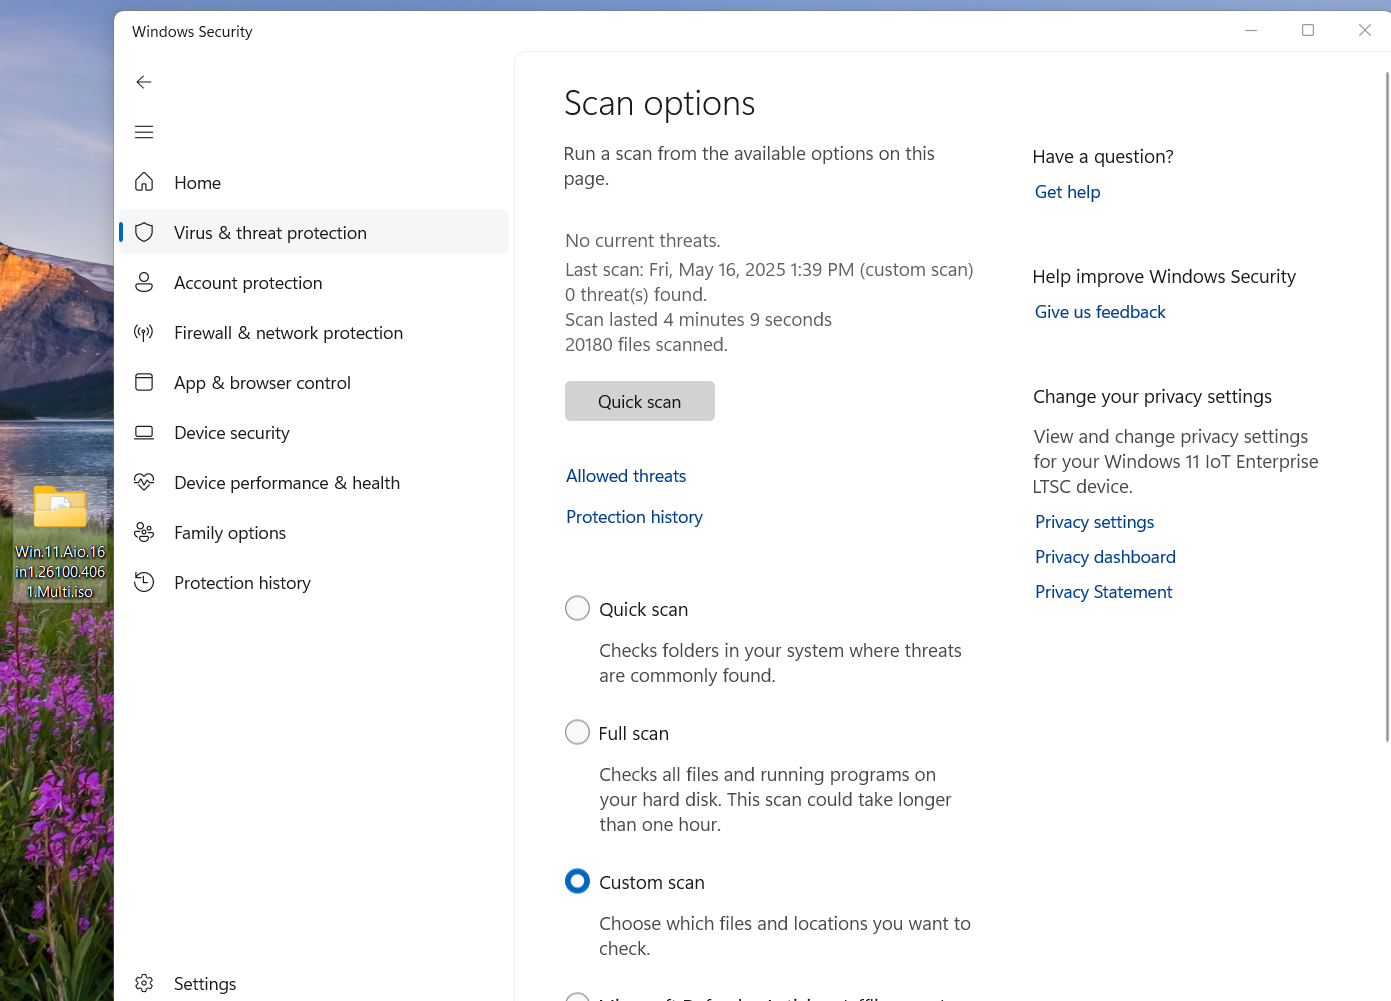
Task: Click 'Change your privacy settings' heading
Action: (x=1152, y=397)
